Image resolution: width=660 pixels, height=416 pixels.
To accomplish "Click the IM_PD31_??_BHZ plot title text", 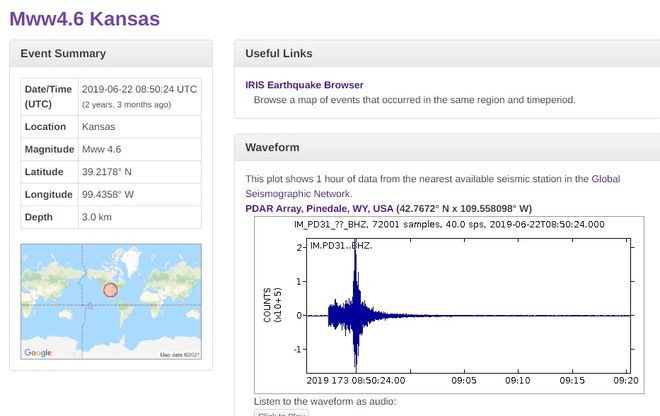I will tap(449, 224).
